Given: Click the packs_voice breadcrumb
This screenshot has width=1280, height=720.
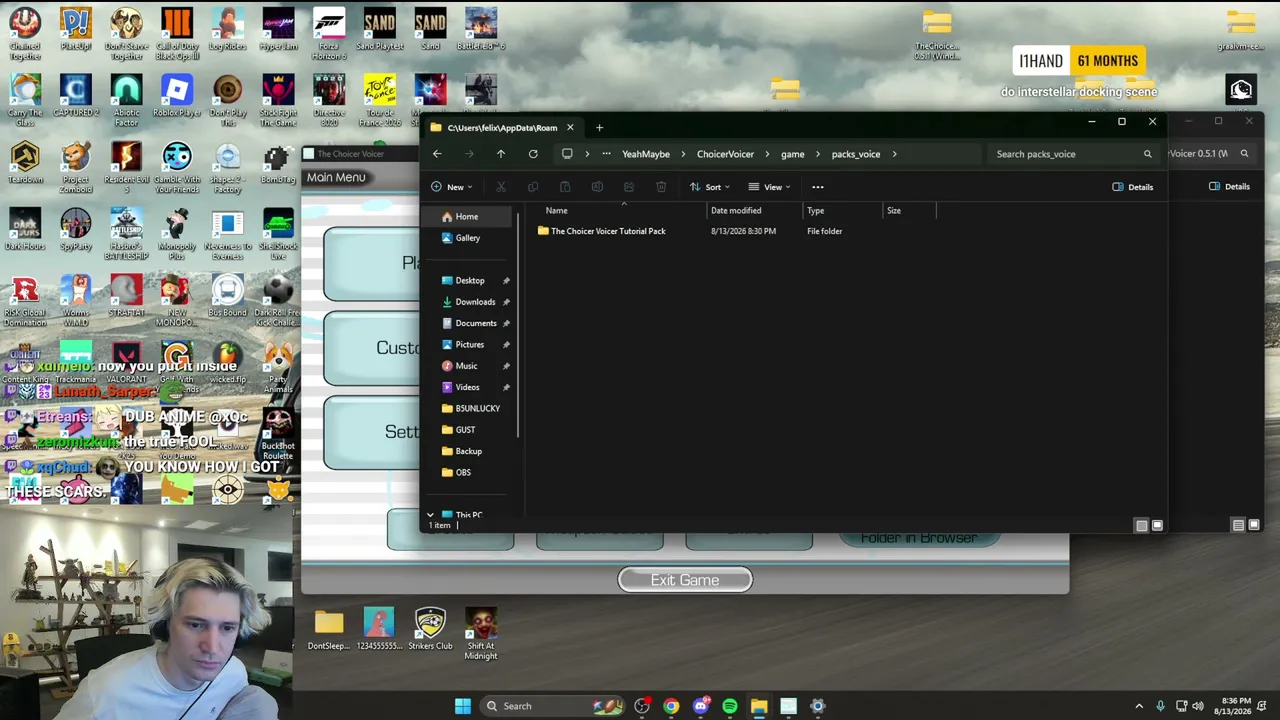Looking at the screenshot, I should tap(856, 154).
